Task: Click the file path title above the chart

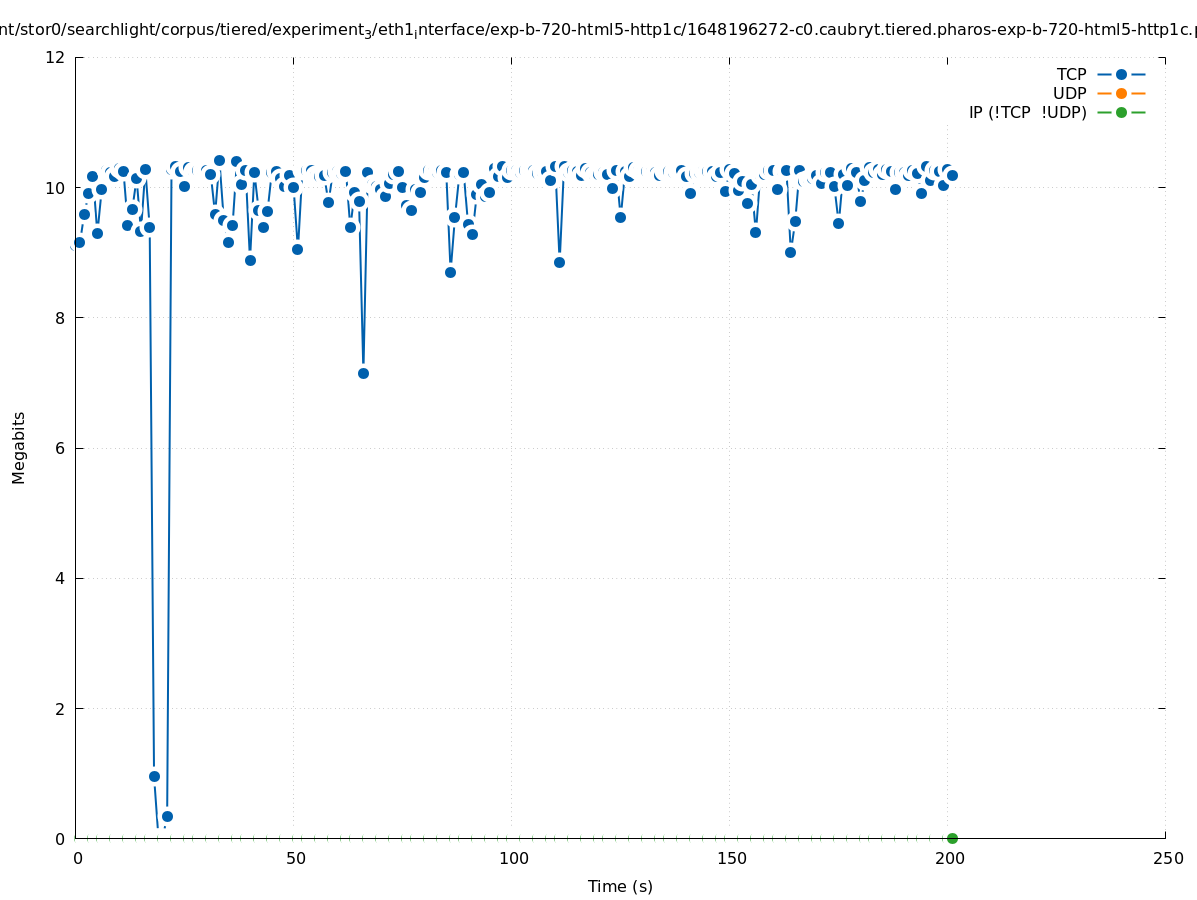Action: pos(598,29)
